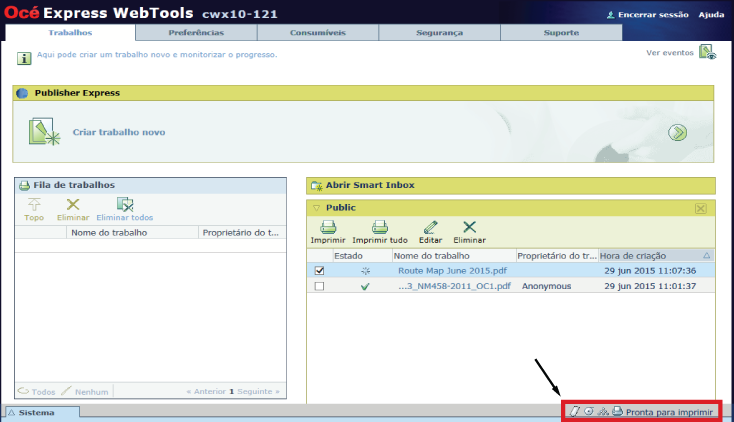Click the printer status icon beside Pronta para imprimir

coord(617,411)
